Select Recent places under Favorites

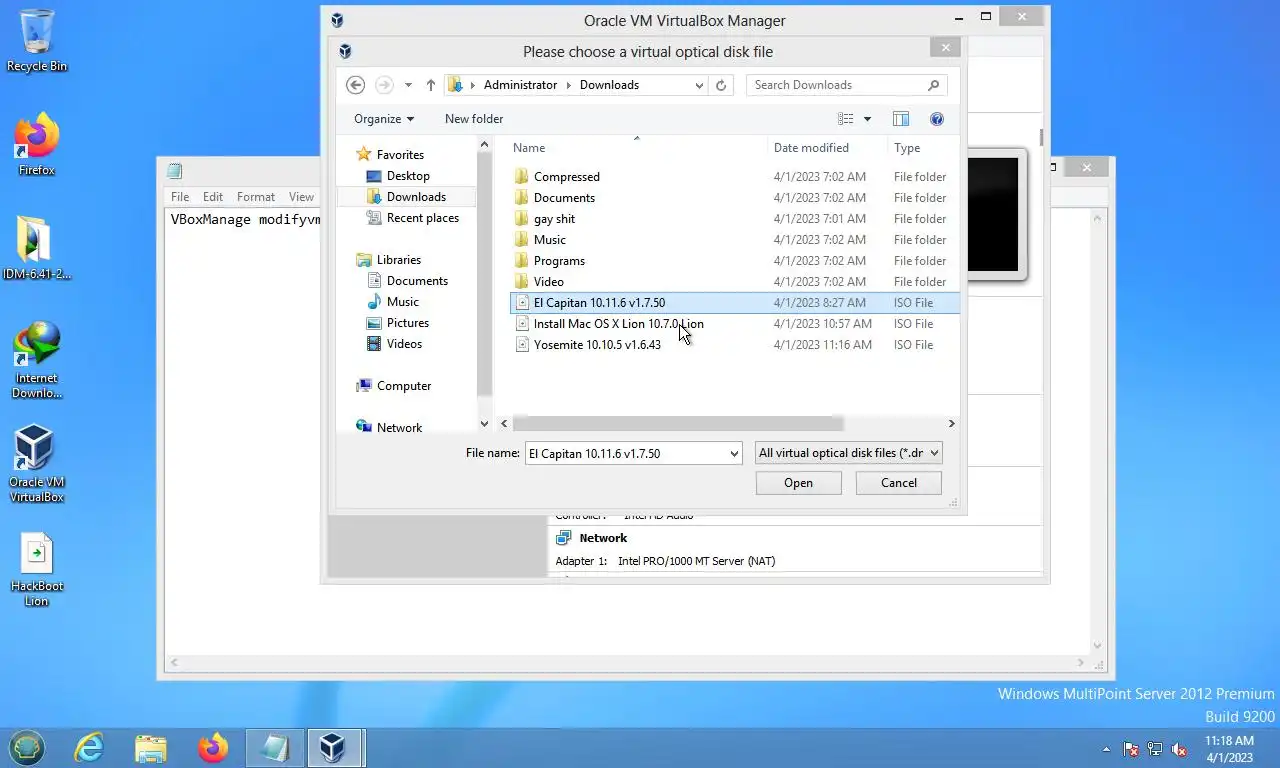(423, 218)
